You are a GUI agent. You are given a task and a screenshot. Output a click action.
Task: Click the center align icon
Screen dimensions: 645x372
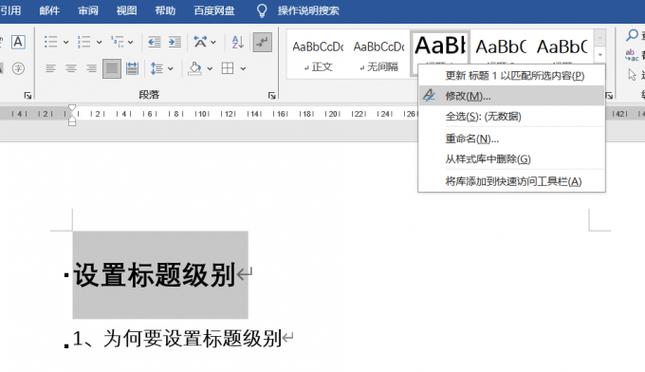tap(71, 68)
